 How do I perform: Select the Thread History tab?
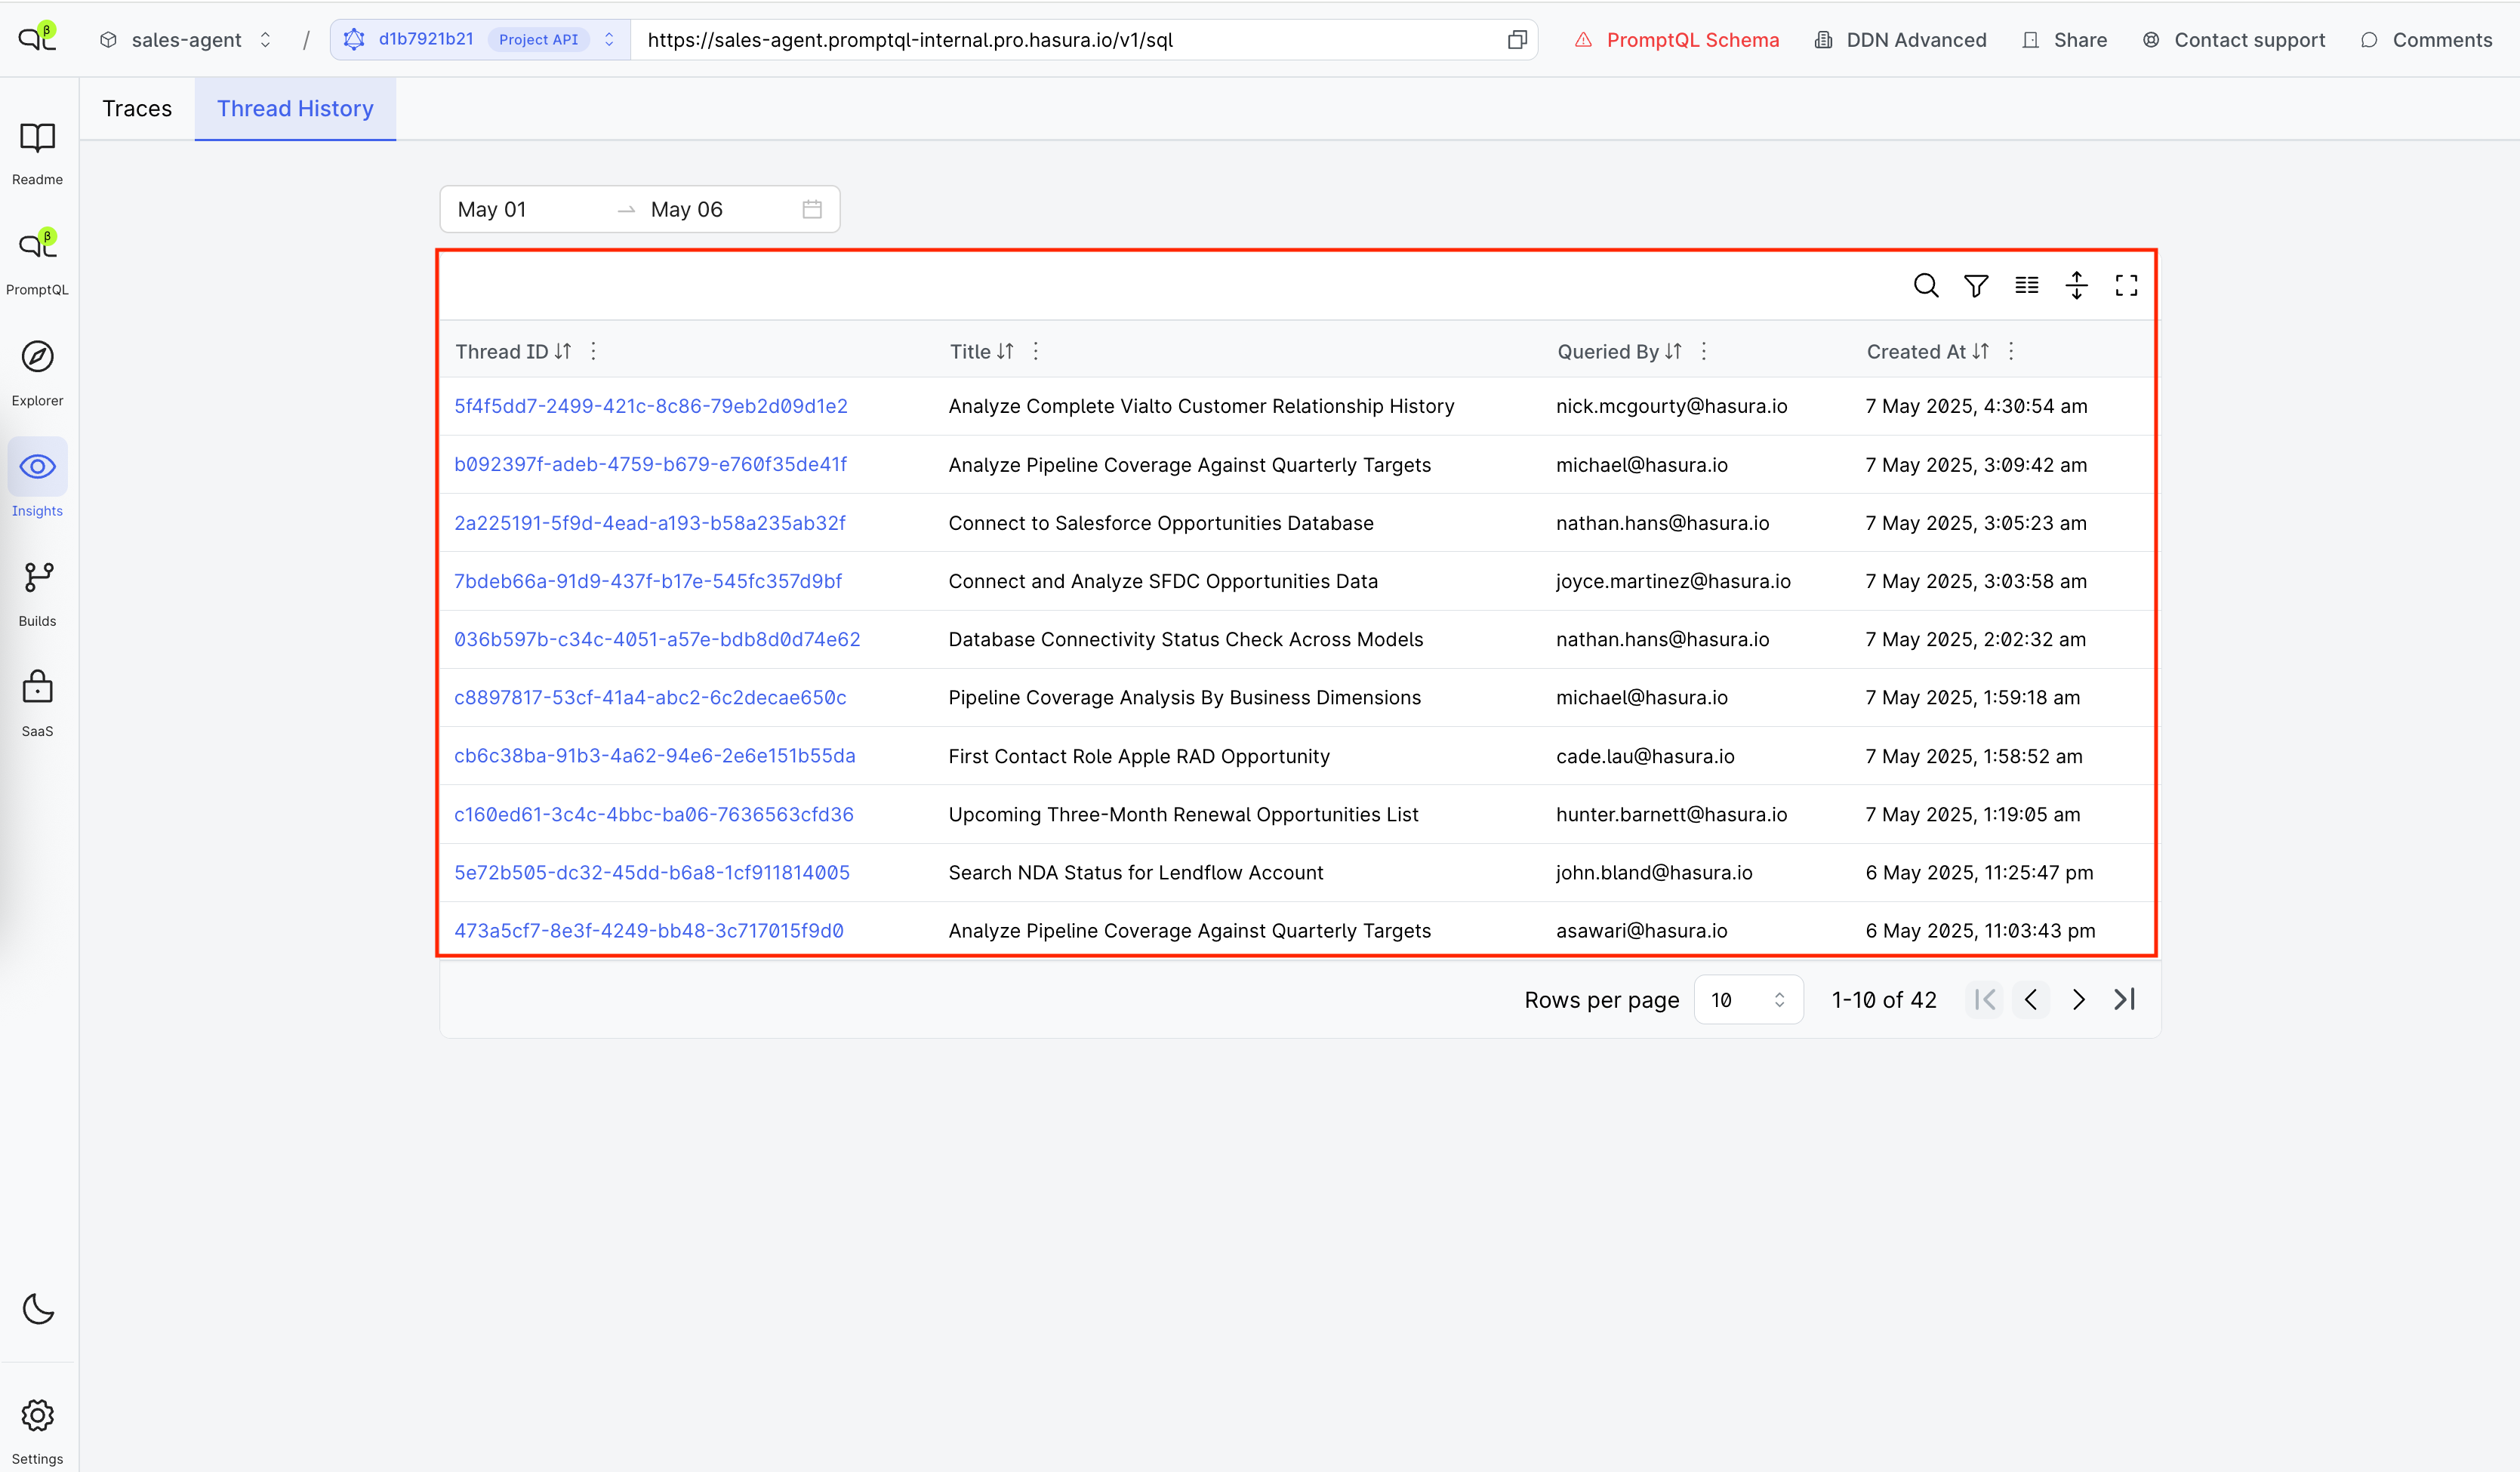[x=295, y=108]
